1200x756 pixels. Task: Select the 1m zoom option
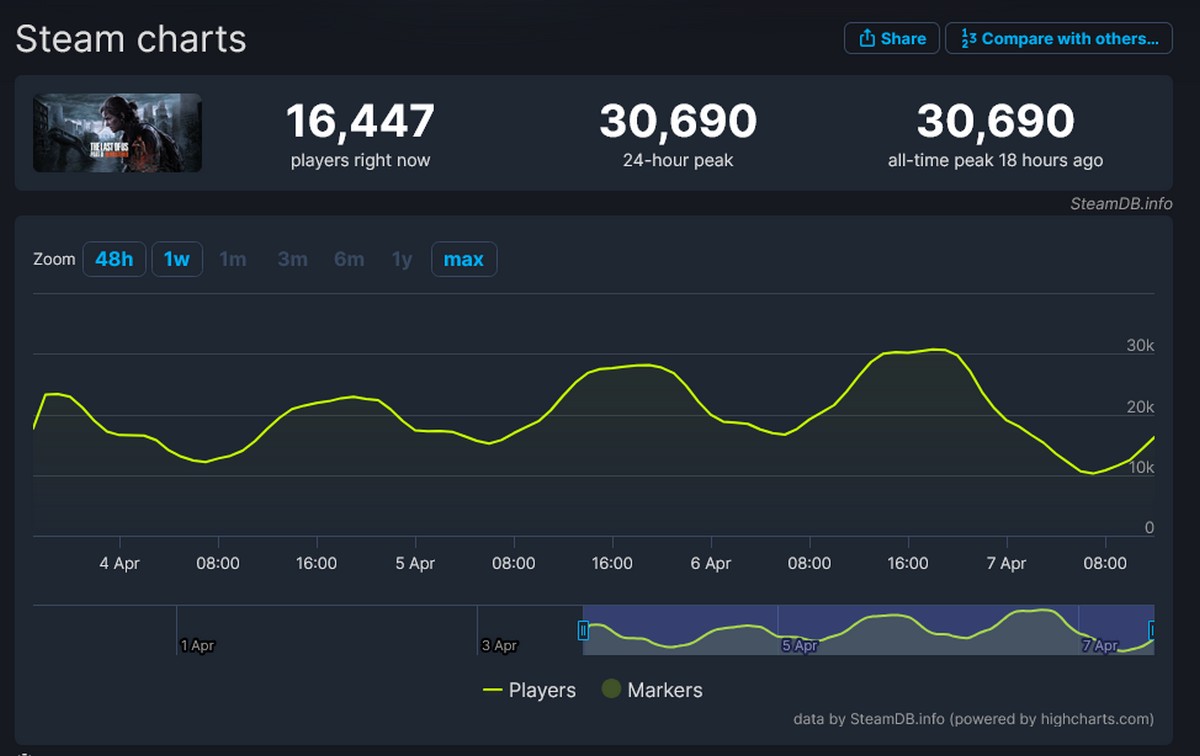click(233, 259)
